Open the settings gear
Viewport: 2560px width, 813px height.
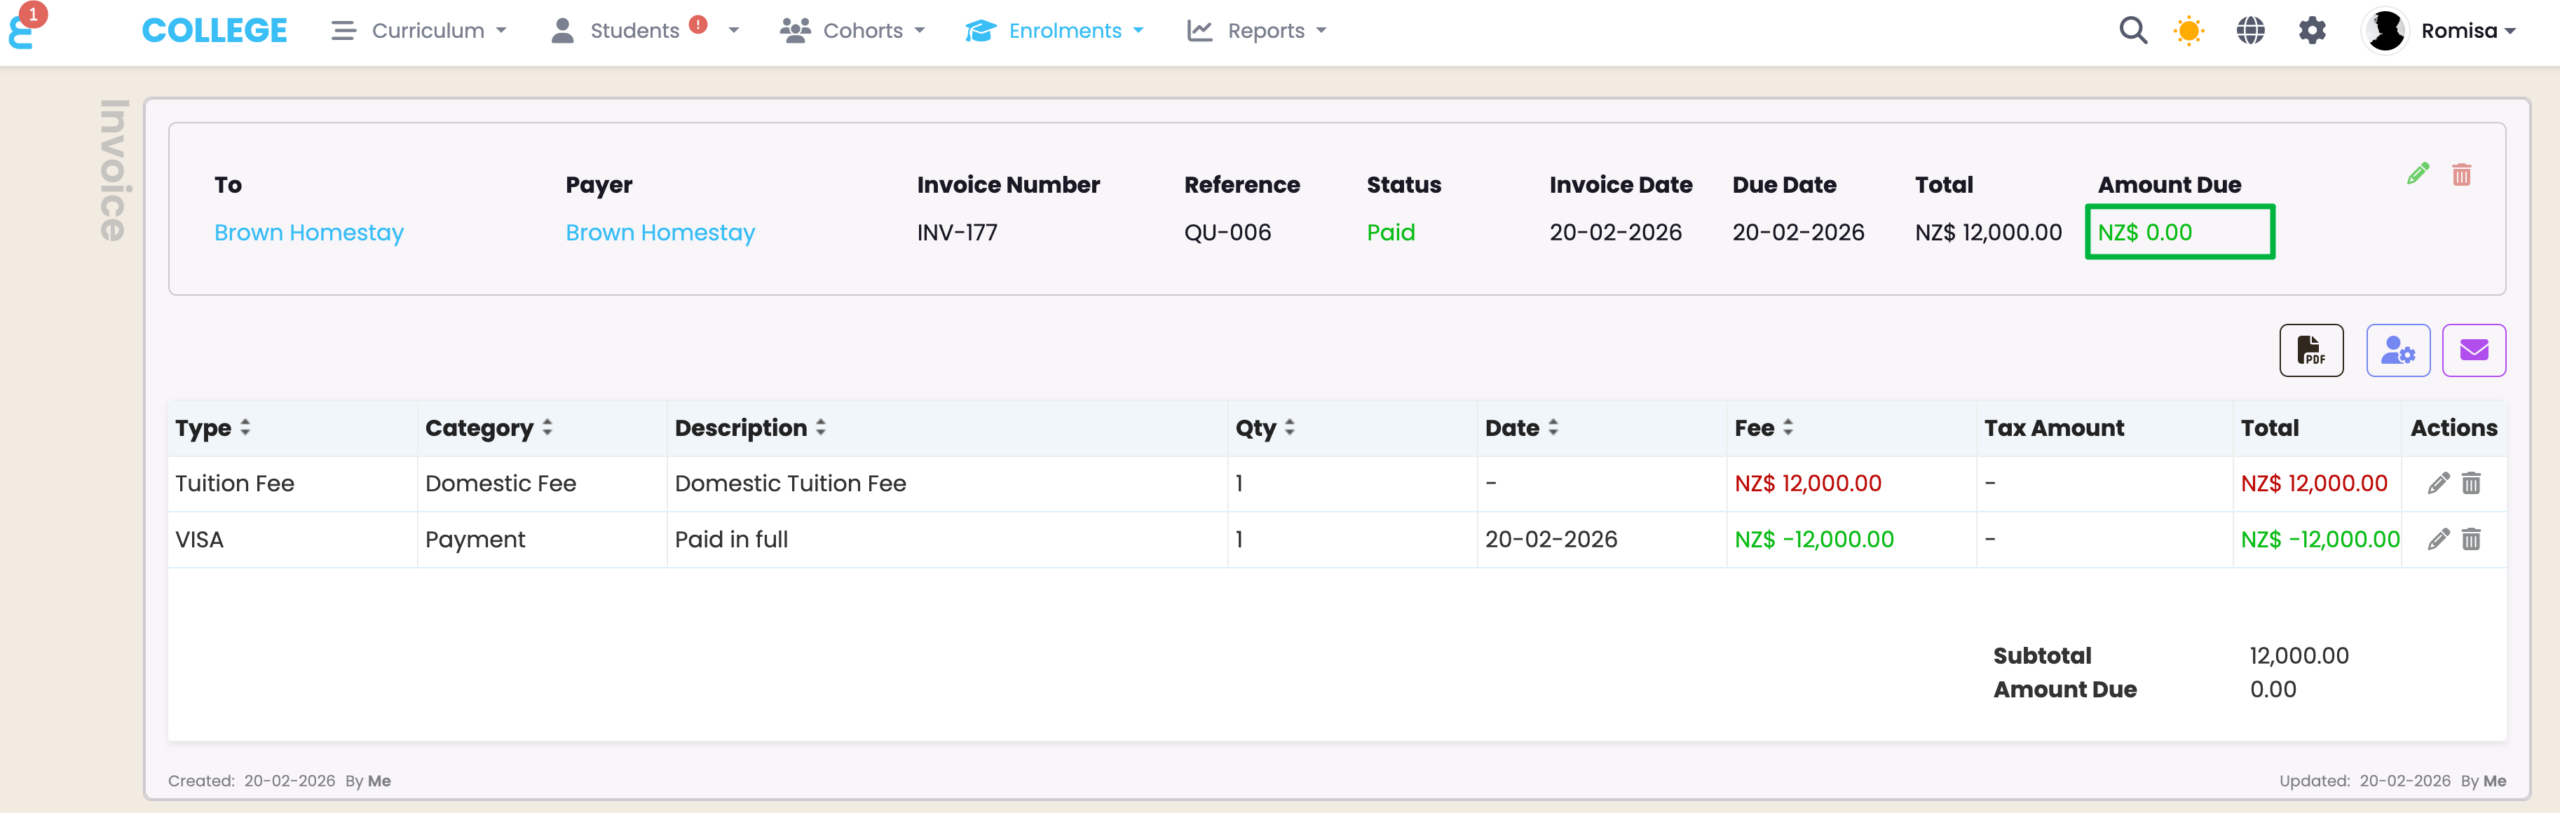2312,31
